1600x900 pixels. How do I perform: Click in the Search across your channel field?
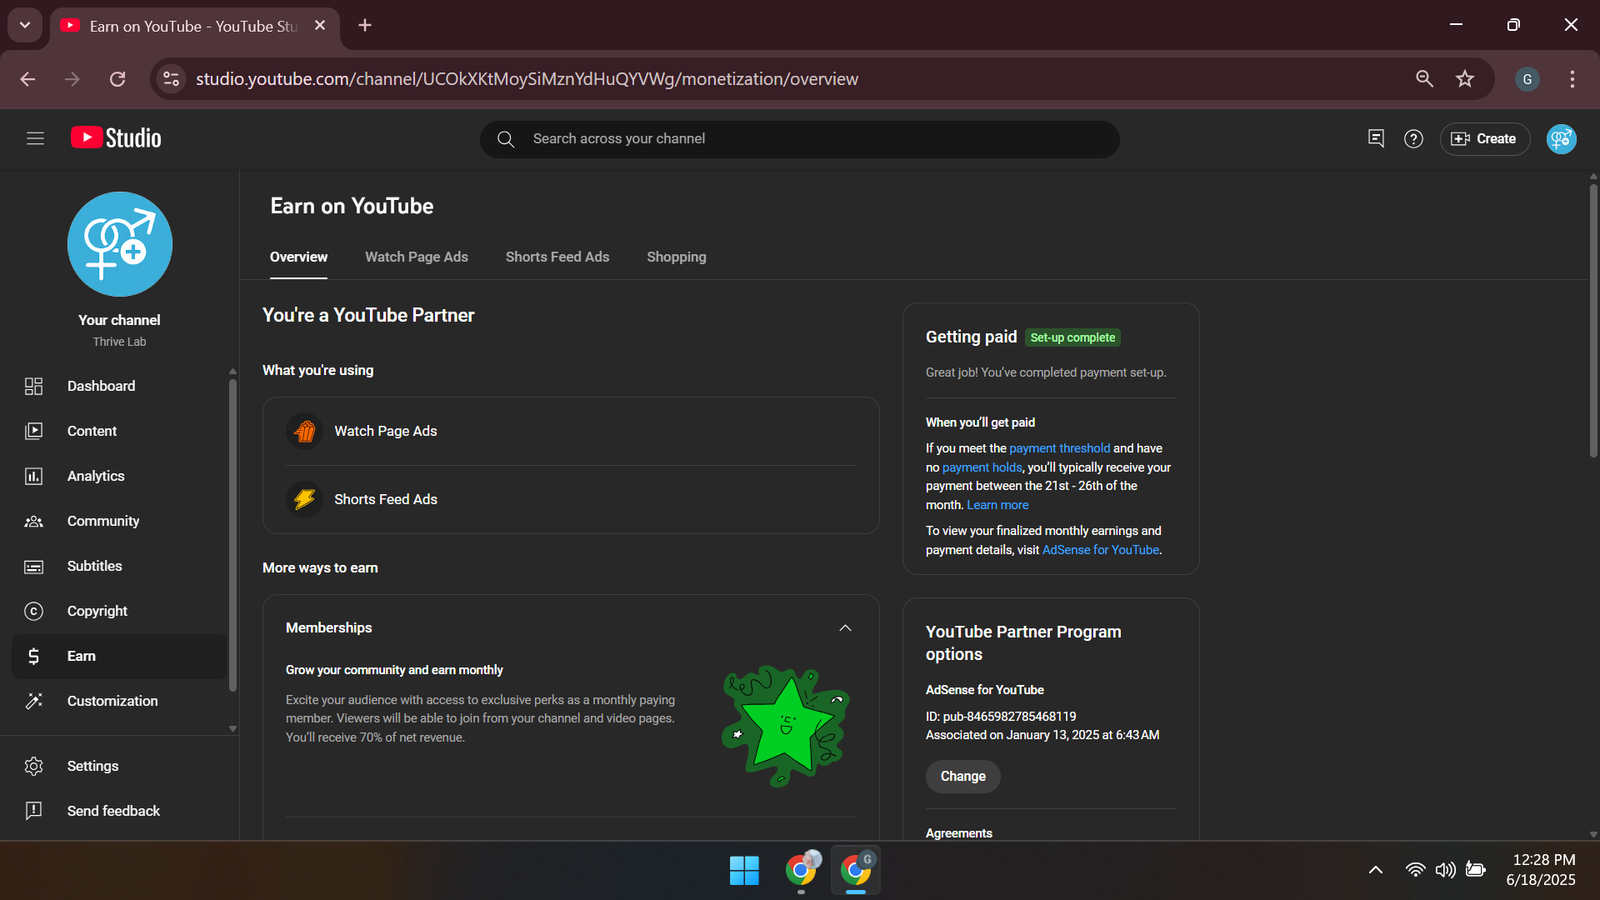800,139
